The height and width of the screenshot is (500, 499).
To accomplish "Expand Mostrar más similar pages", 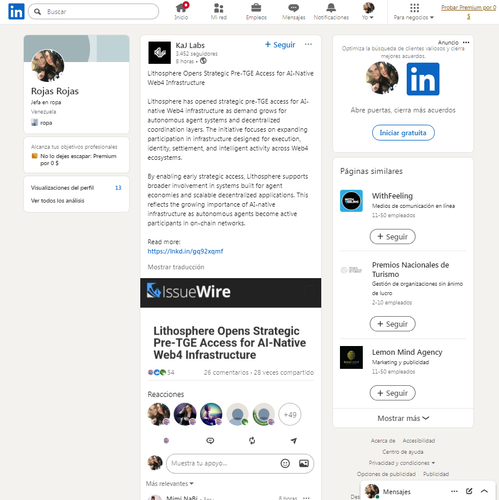I will coord(403,418).
